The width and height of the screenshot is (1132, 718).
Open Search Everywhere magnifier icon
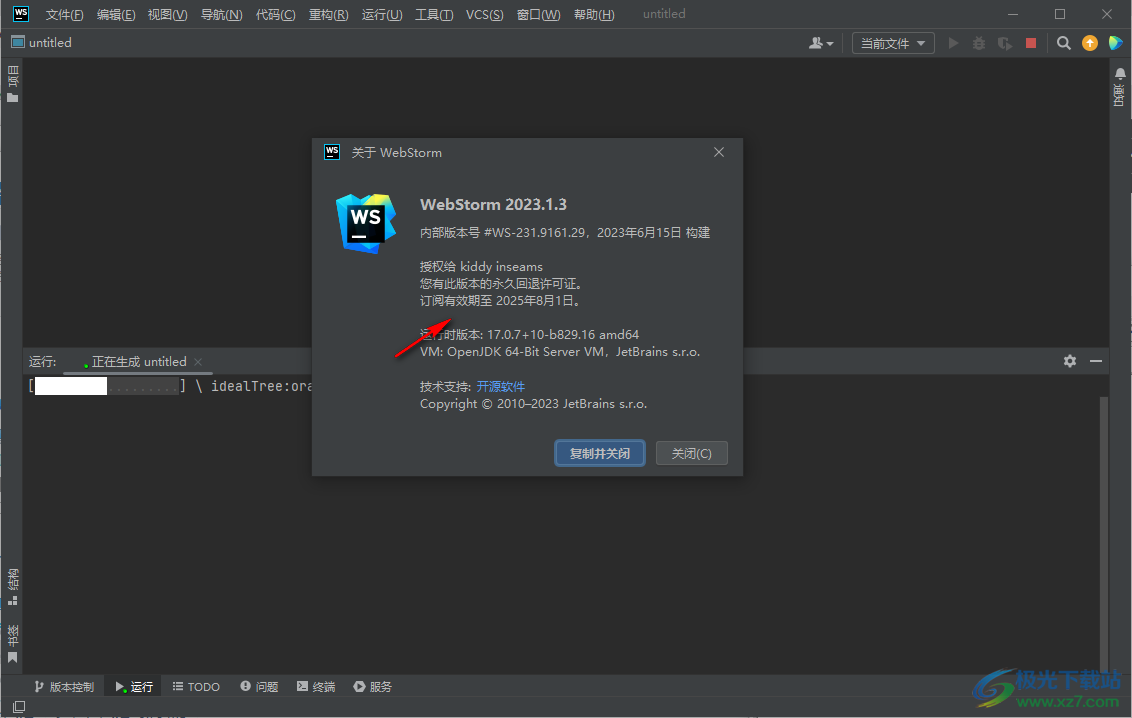click(1063, 43)
